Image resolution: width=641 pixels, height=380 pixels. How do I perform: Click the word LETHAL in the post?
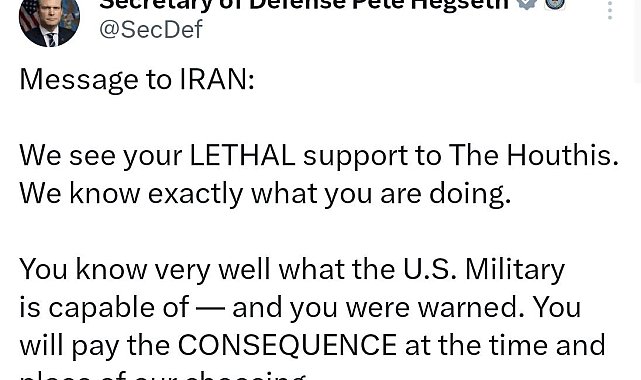242,155
